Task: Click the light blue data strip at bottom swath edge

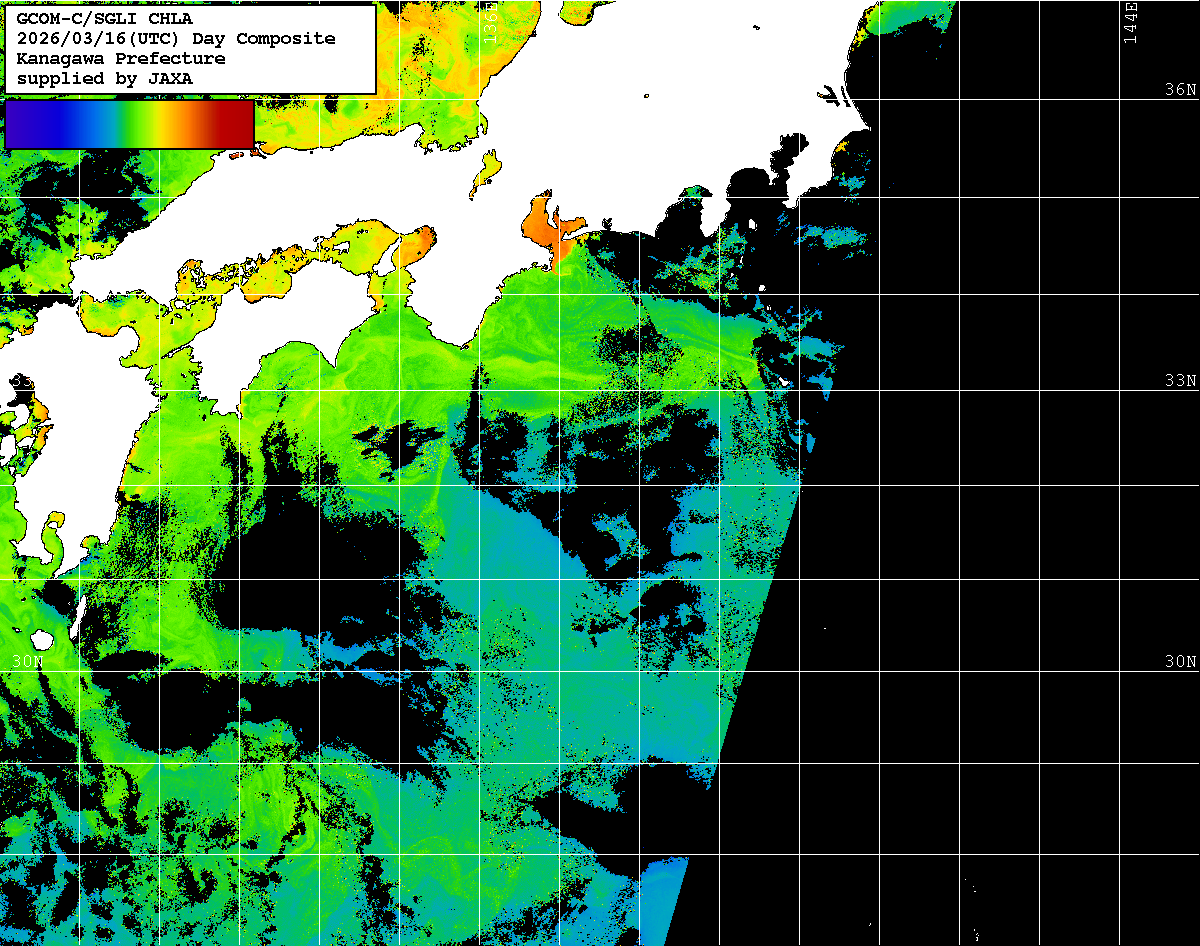Action: [x=661, y=900]
